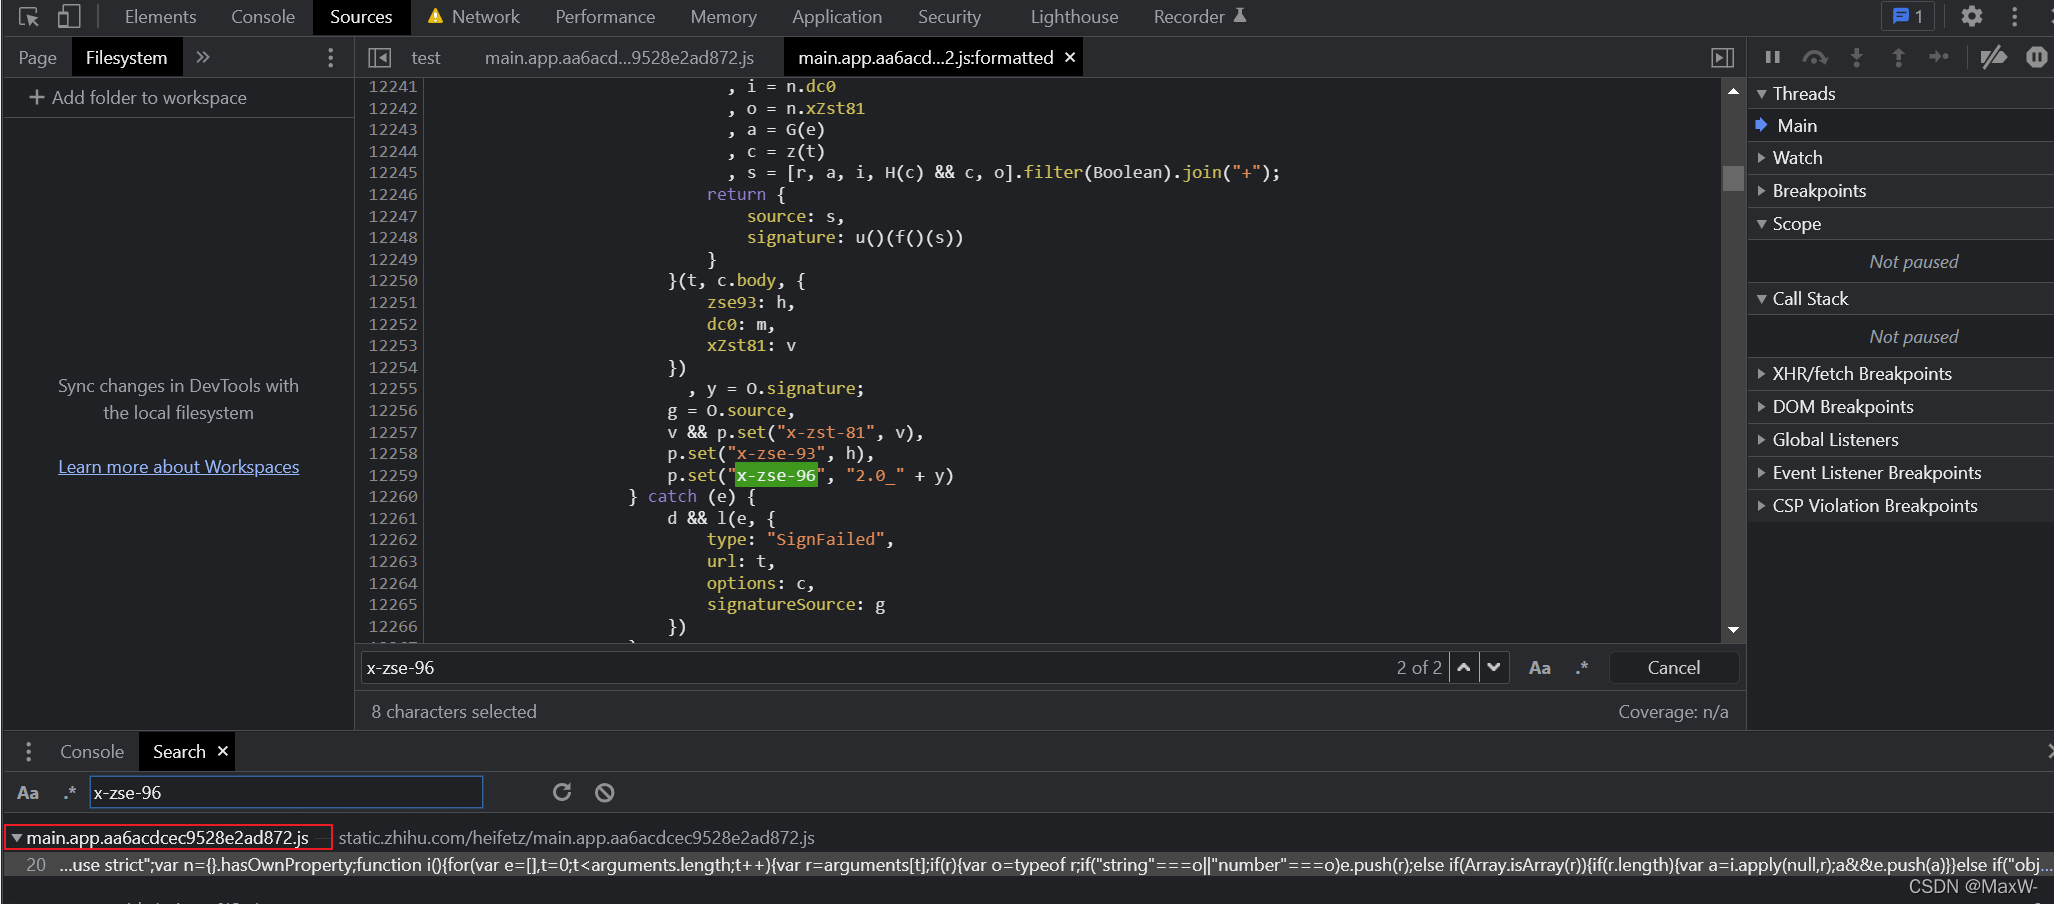Switch to Console tab in drawer
Image resolution: width=2054 pixels, height=904 pixels.
point(92,752)
